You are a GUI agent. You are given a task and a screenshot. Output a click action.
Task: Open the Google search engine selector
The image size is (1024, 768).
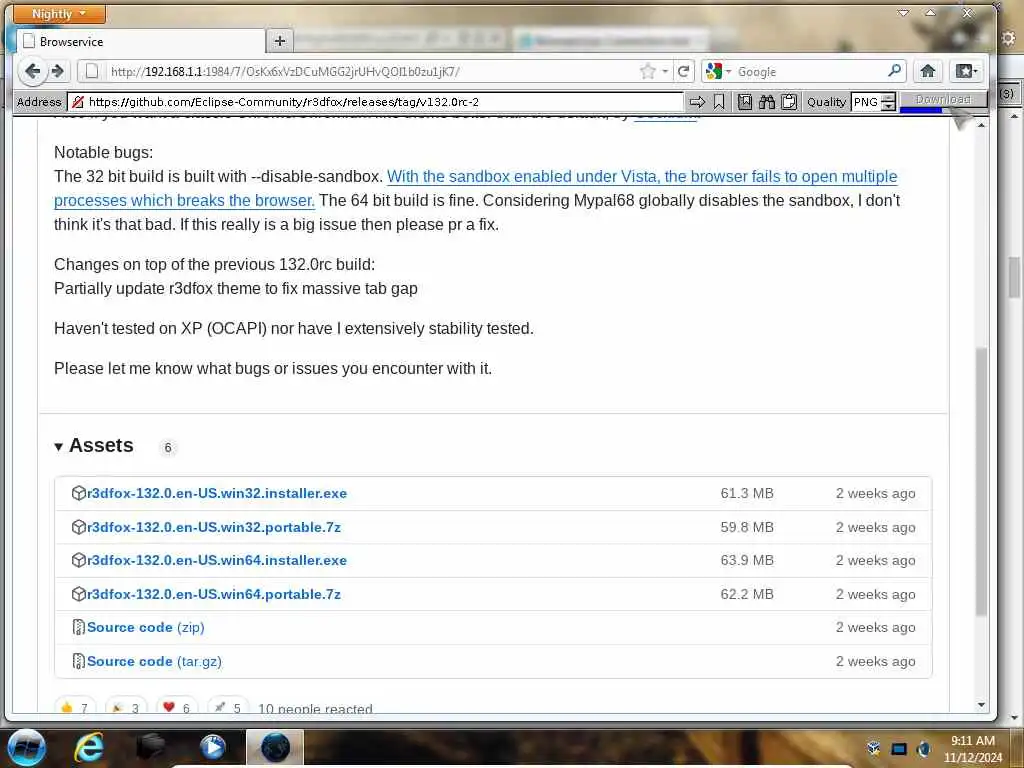pos(717,71)
